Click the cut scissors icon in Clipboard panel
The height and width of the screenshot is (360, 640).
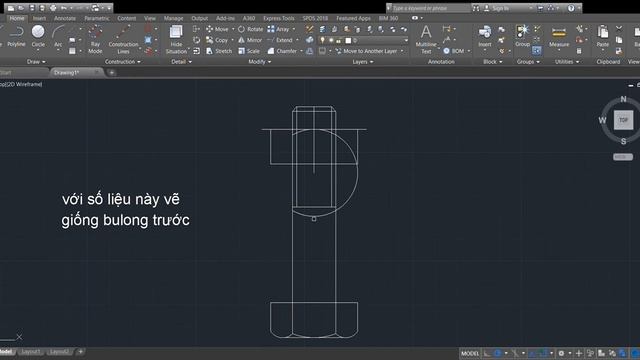pos(619,29)
